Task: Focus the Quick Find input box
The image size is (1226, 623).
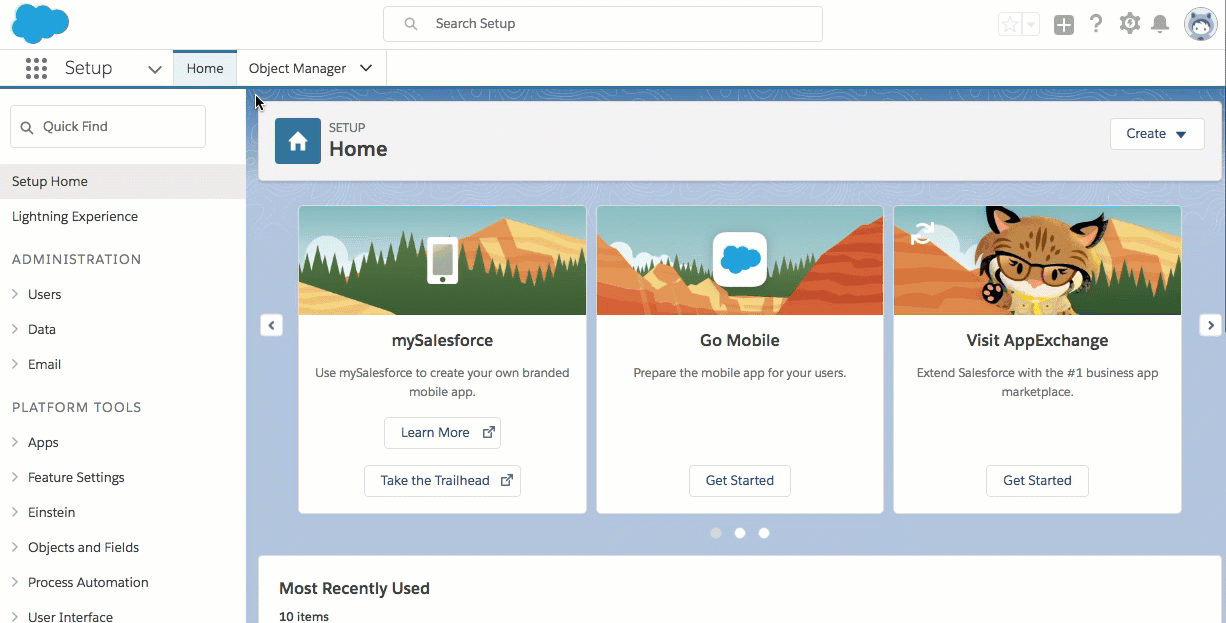Action: 108,127
